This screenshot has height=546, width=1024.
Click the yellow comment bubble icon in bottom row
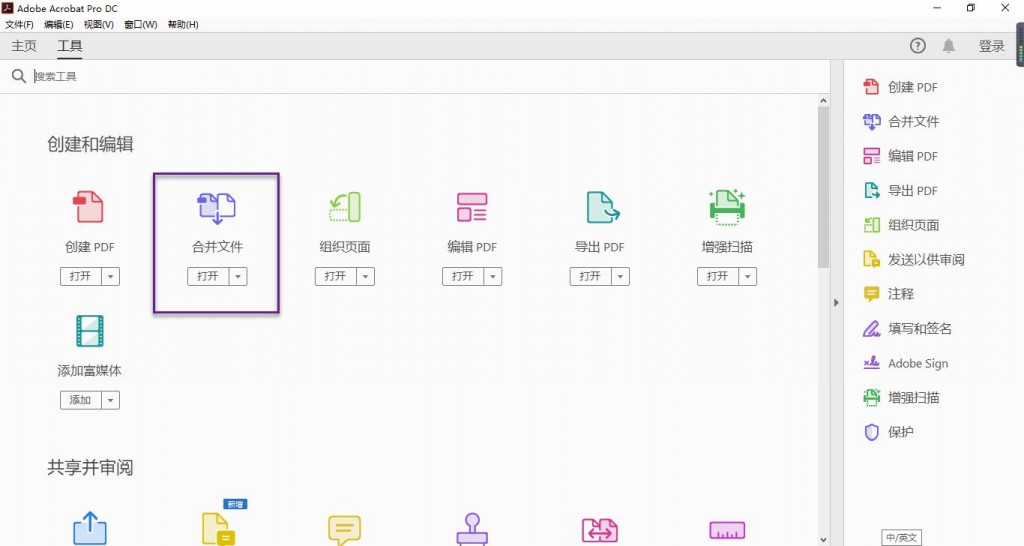[344, 530]
